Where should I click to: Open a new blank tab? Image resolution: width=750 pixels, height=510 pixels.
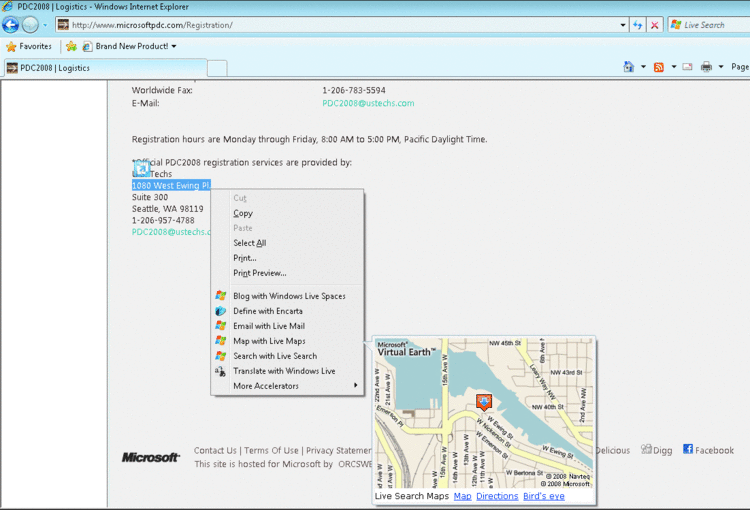pos(217,68)
